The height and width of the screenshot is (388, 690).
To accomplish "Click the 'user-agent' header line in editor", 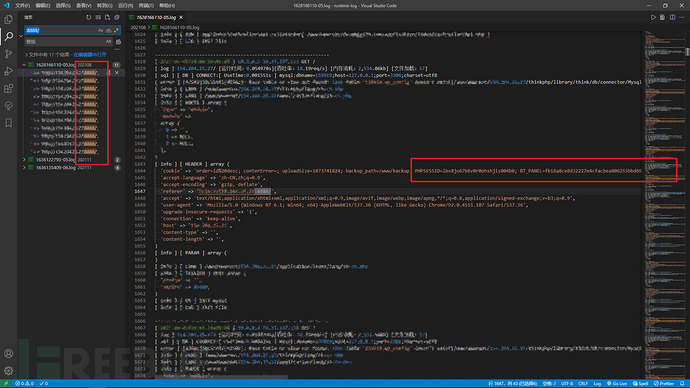I will click(344, 205).
